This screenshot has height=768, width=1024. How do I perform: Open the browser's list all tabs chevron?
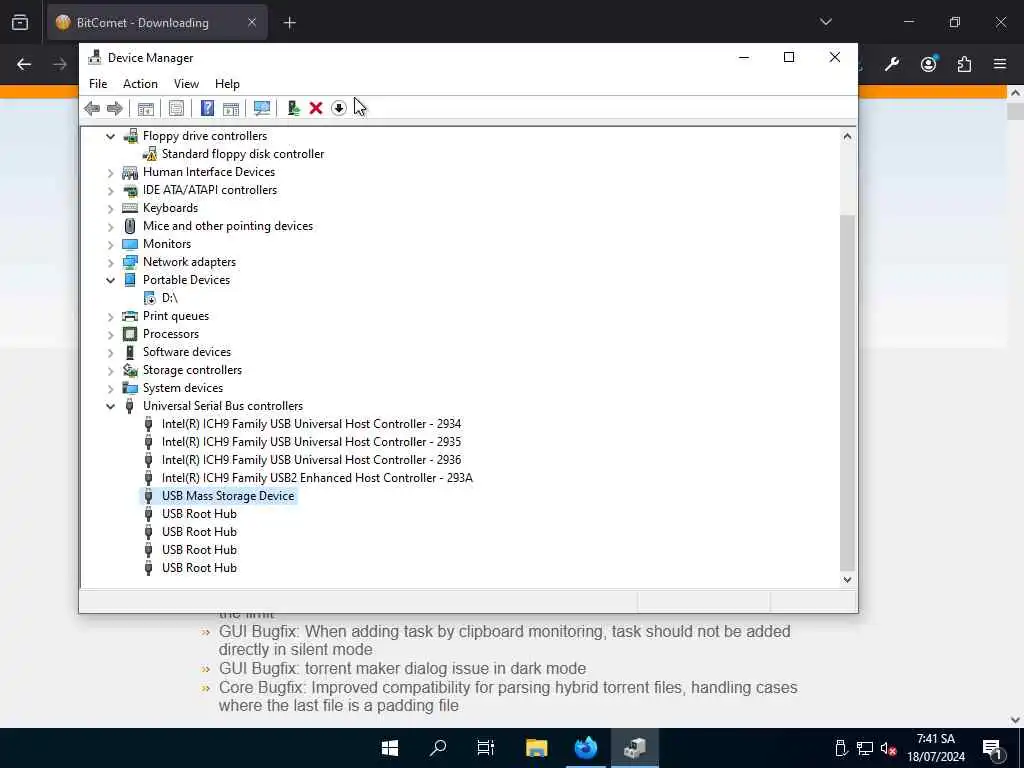point(825,22)
